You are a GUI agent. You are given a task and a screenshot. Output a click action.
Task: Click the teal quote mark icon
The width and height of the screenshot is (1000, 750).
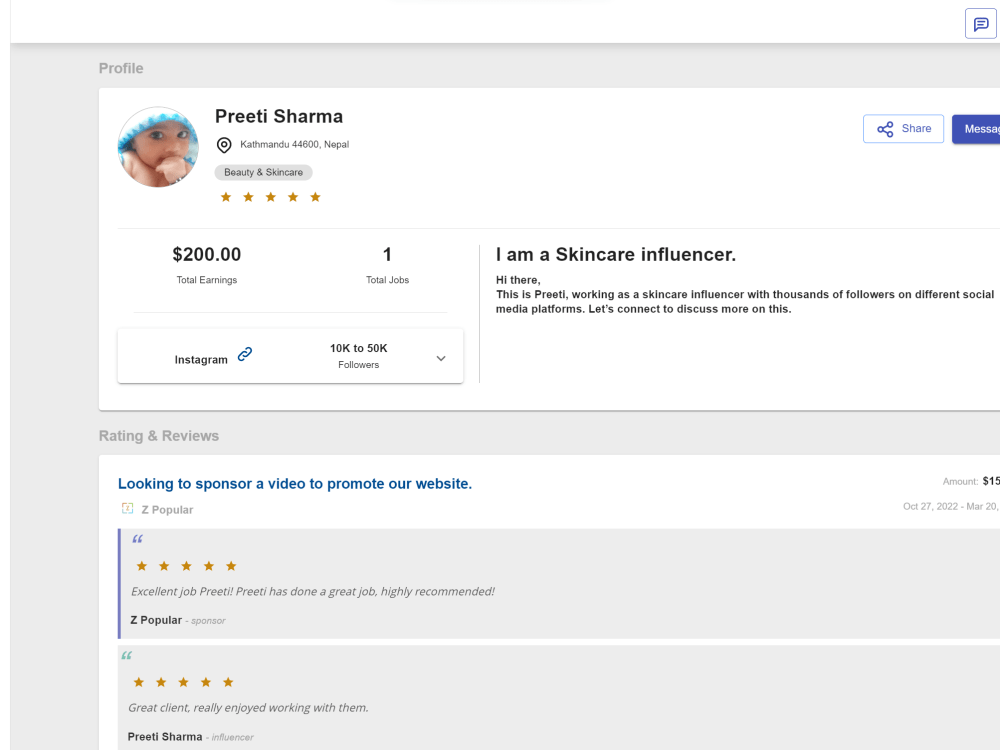tap(126, 656)
